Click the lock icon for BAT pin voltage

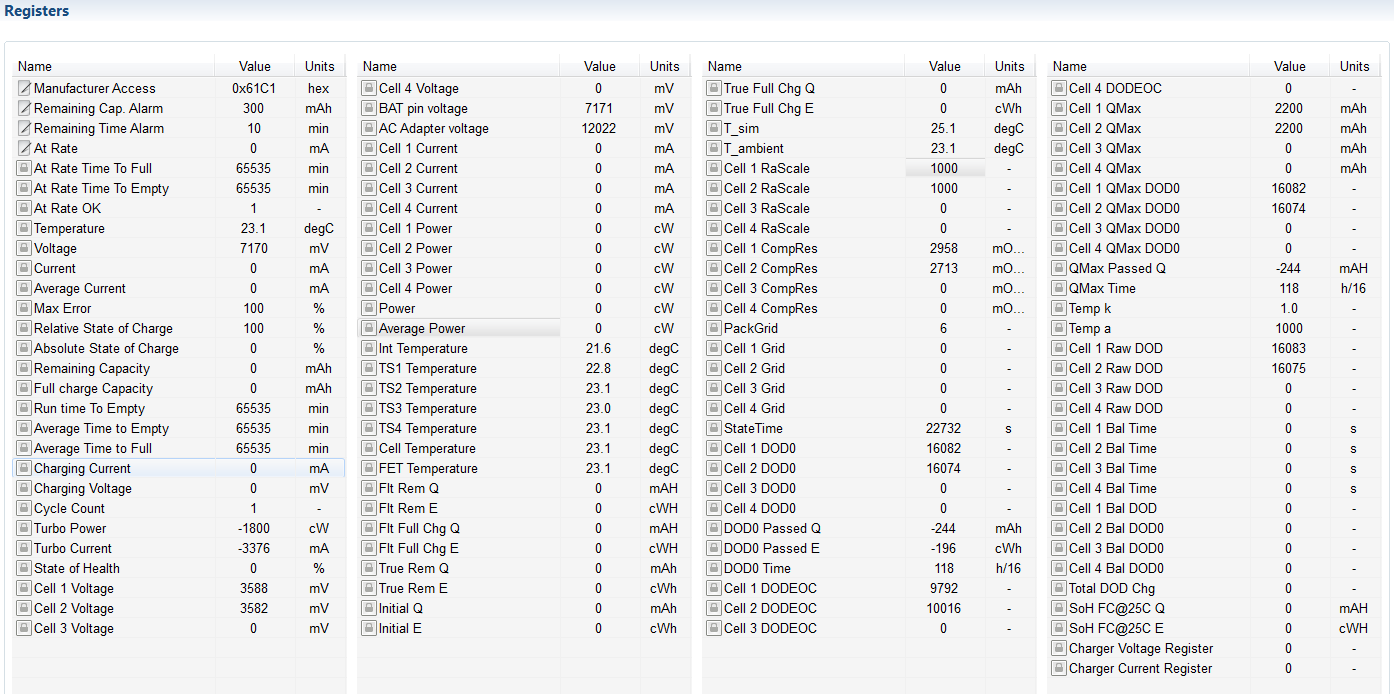click(369, 108)
